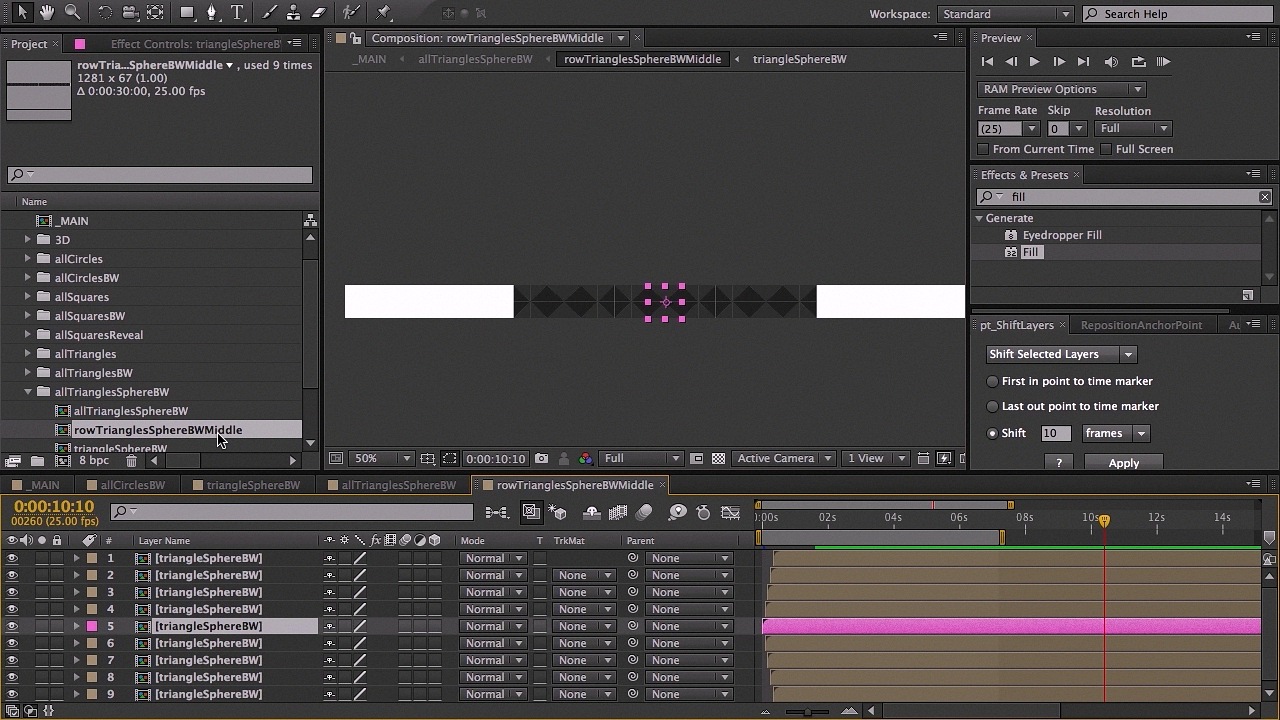Select the Selection arrow tool
The width and height of the screenshot is (1280, 720).
(22, 13)
